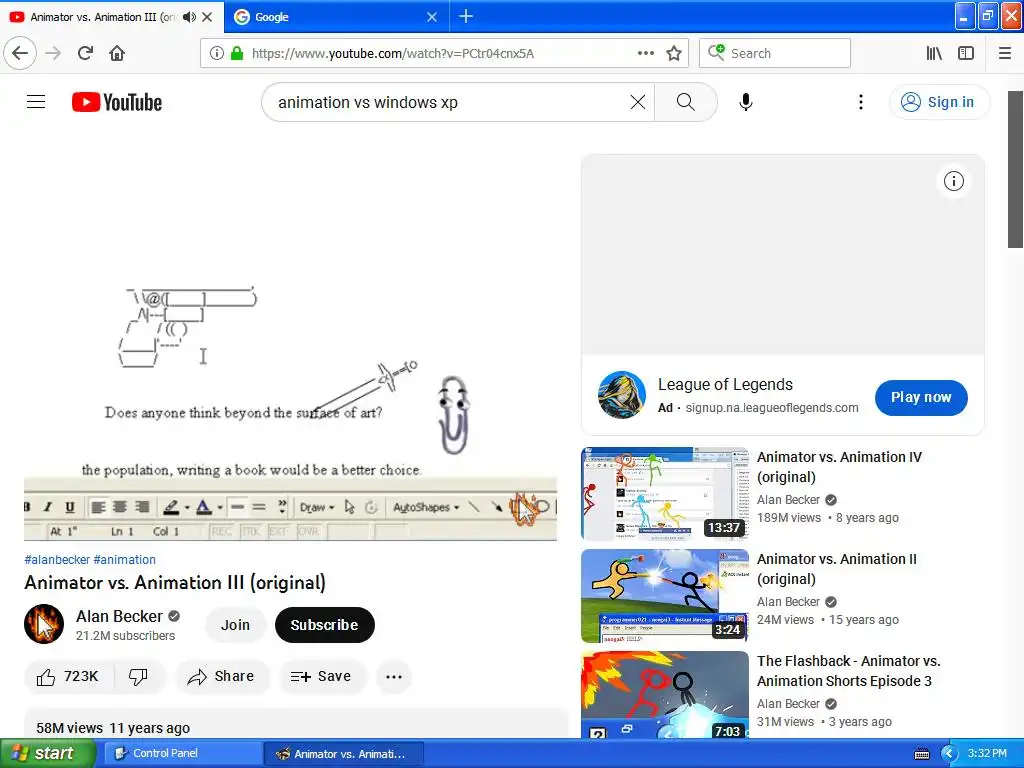Share this video
Screen dimensions: 1024x768
click(221, 677)
